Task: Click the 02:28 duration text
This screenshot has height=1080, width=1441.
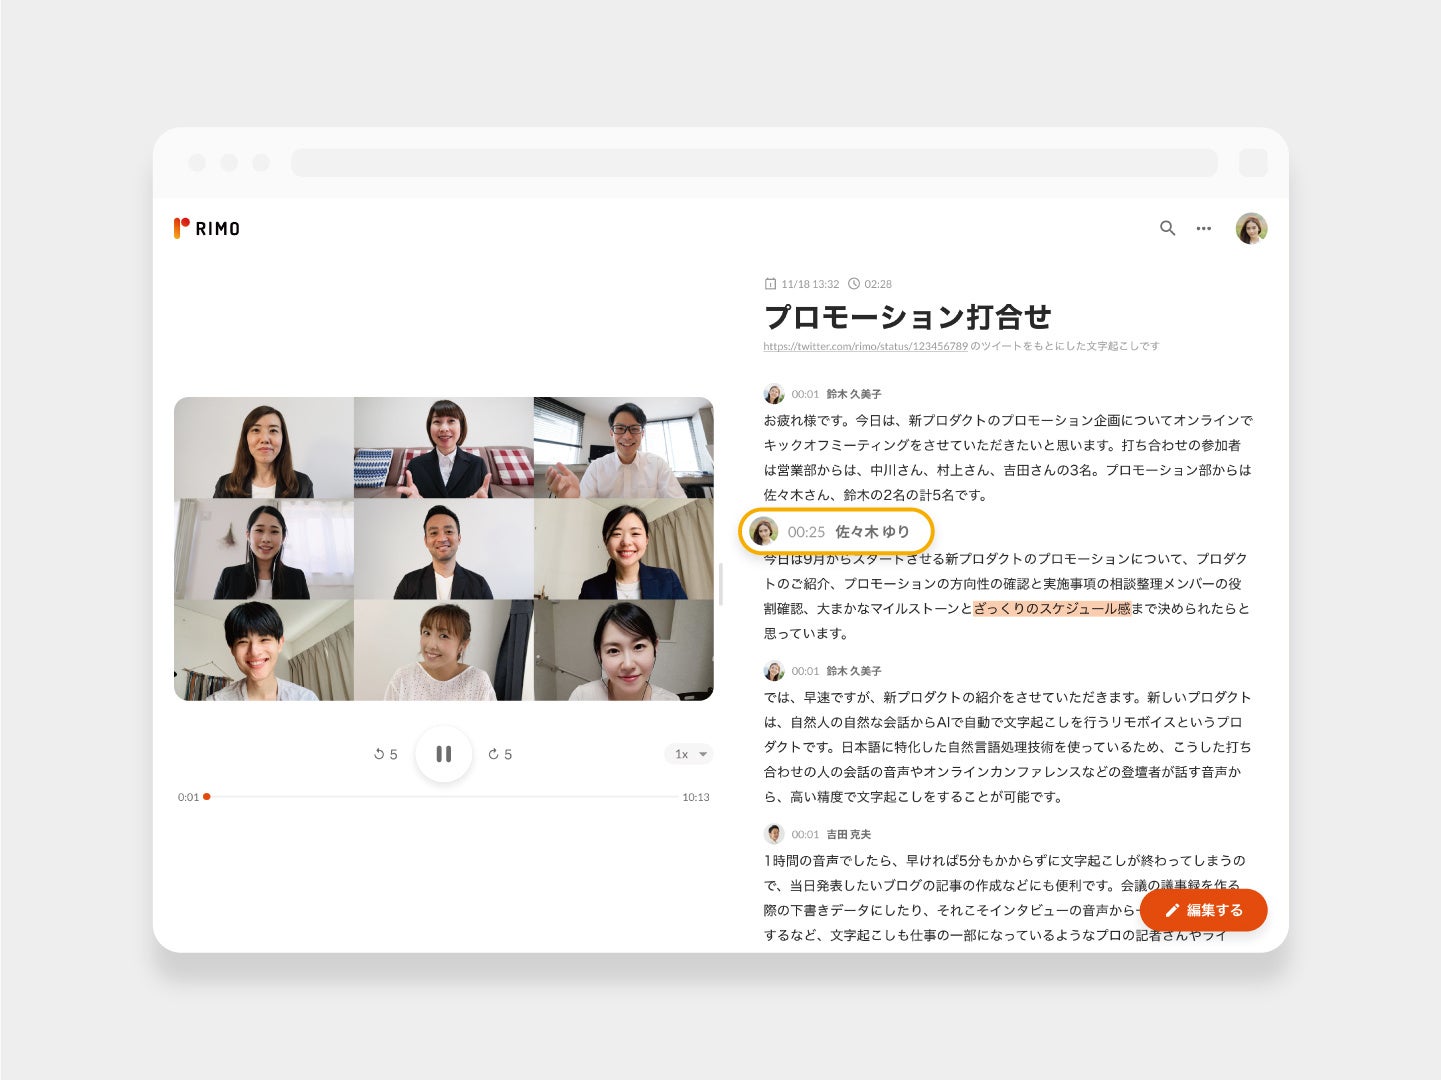Action: pyautogui.click(x=878, y=284)
